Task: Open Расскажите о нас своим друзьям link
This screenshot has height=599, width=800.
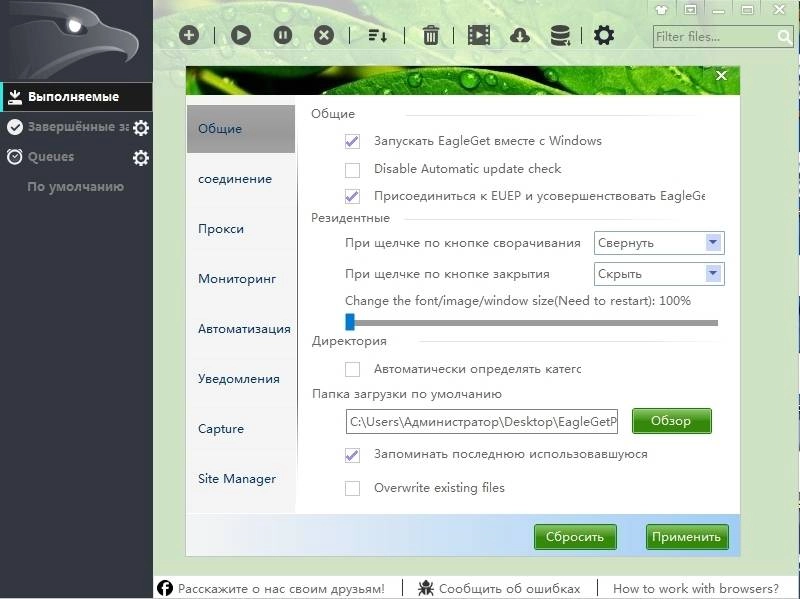Action: (x=281, y=589)
